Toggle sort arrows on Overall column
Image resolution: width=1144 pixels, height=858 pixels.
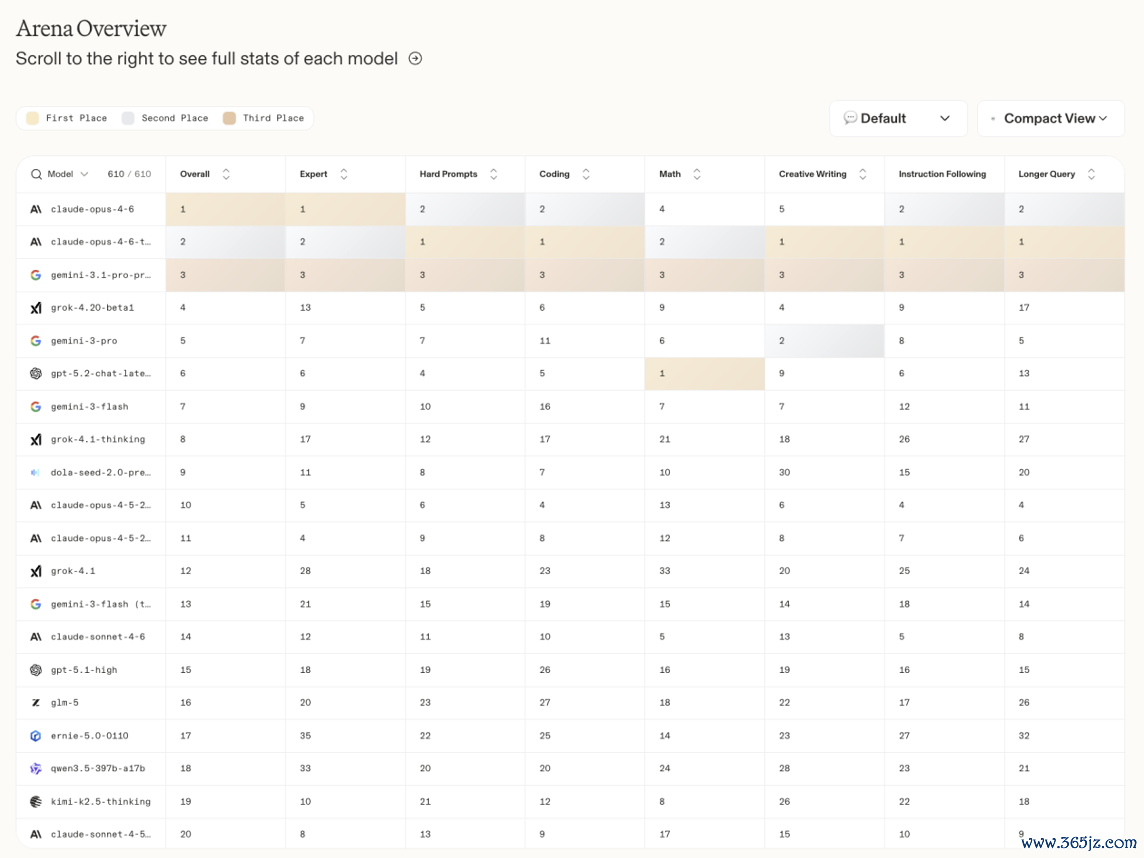226,174
